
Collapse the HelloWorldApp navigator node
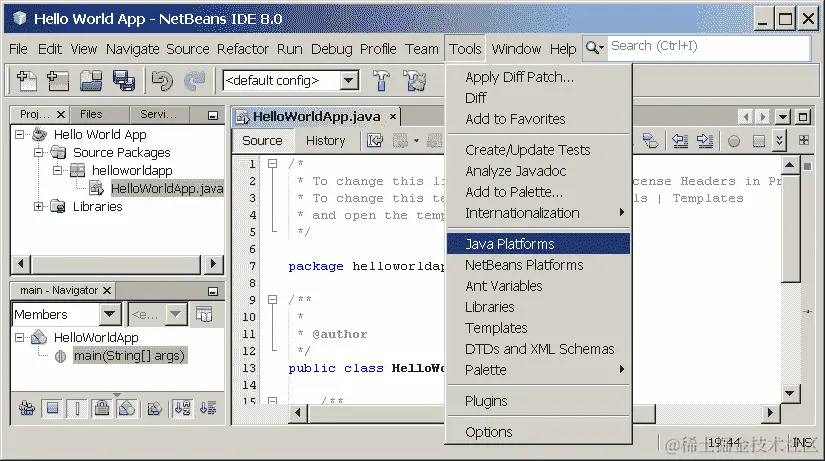click(x=19, y=337)
